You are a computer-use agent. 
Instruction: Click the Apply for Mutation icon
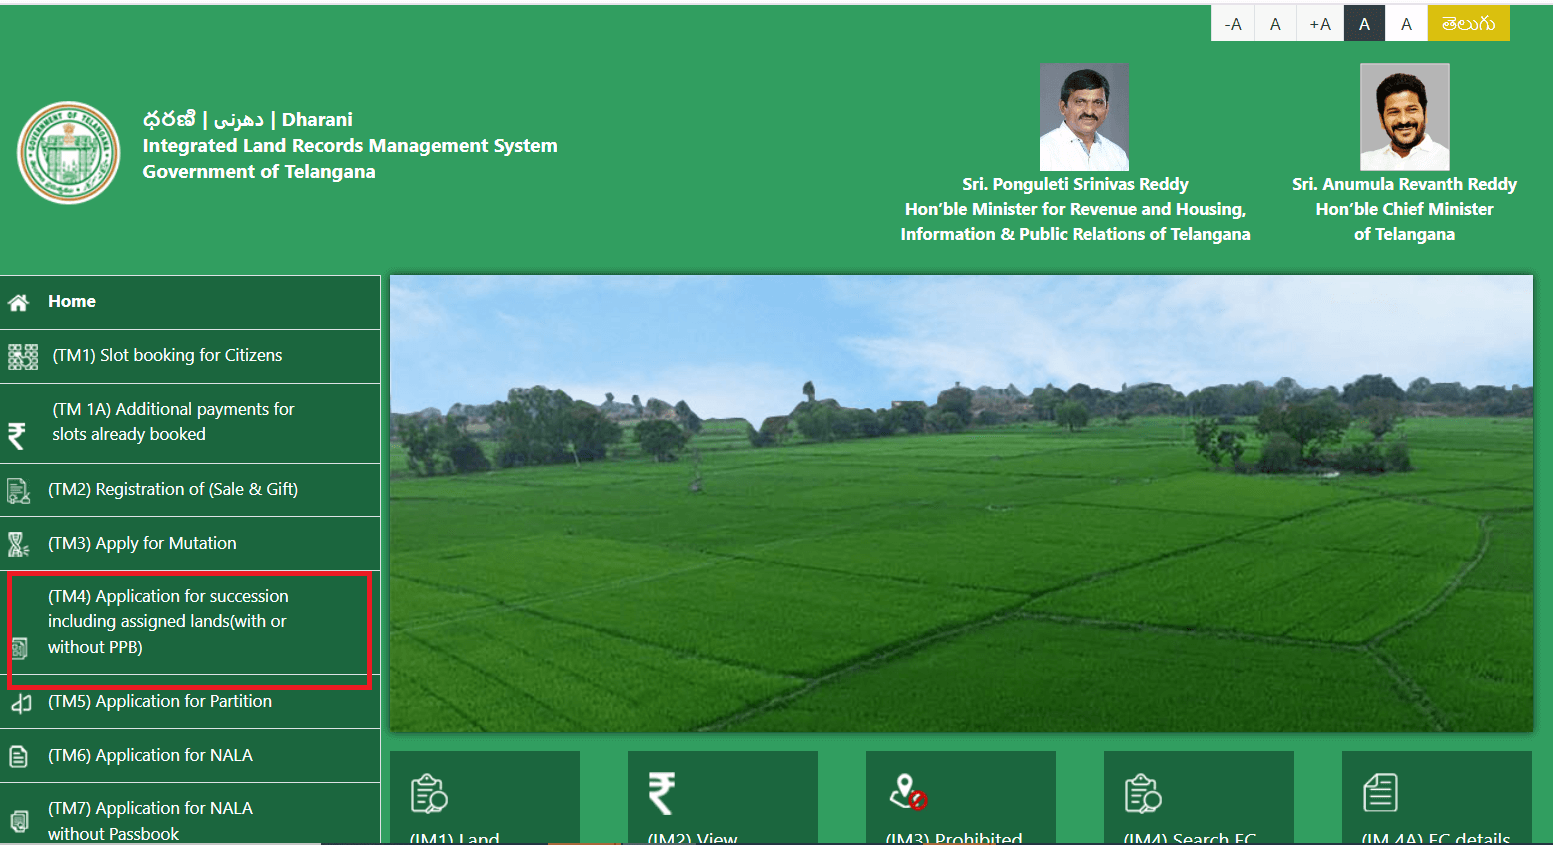pos(18,544)
